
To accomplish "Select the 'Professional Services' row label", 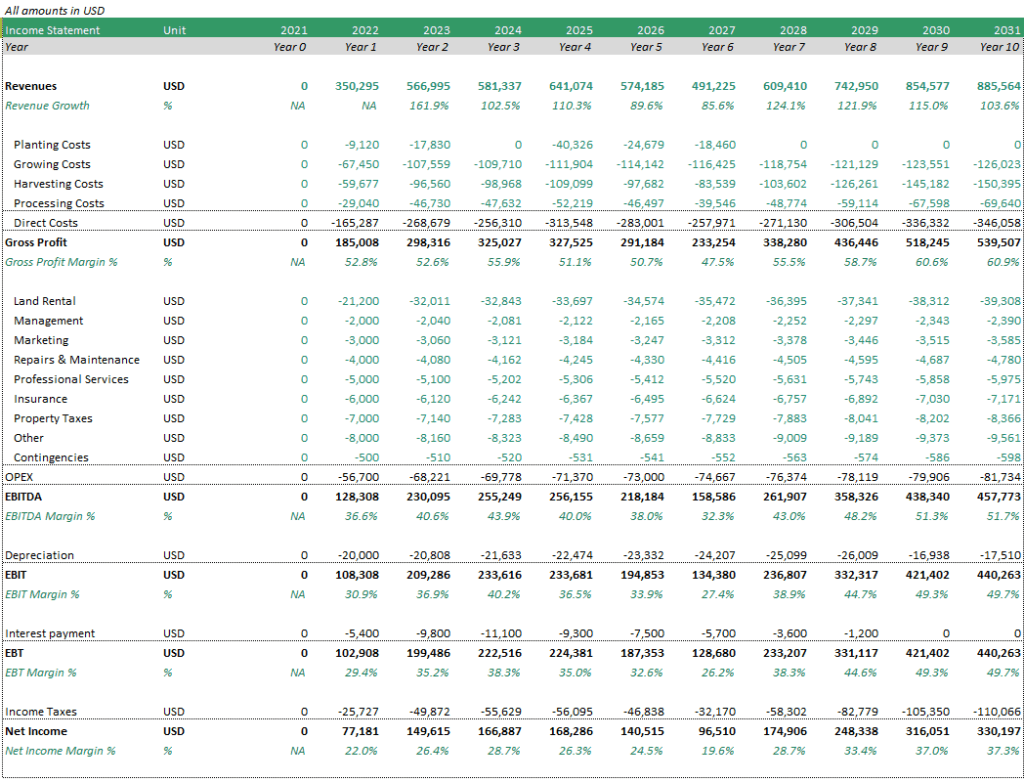I will tap(71, 380).
